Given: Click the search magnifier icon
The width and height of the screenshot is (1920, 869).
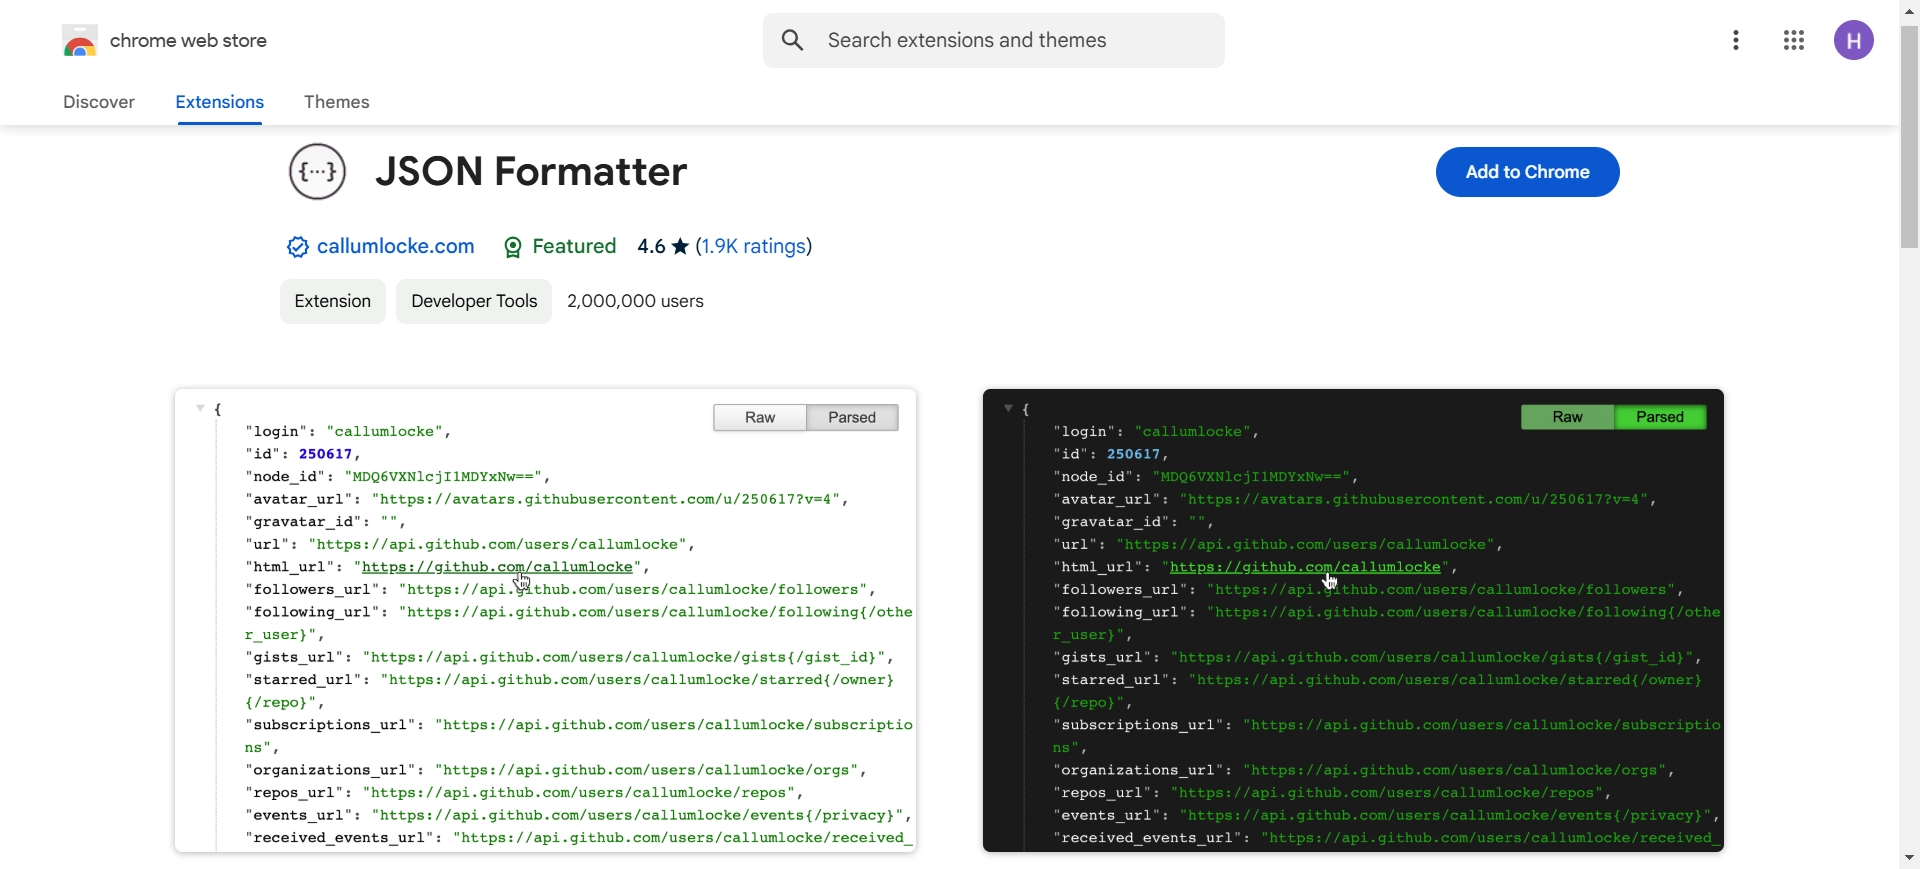Looking at the screenshot, I should click(794, 41).
